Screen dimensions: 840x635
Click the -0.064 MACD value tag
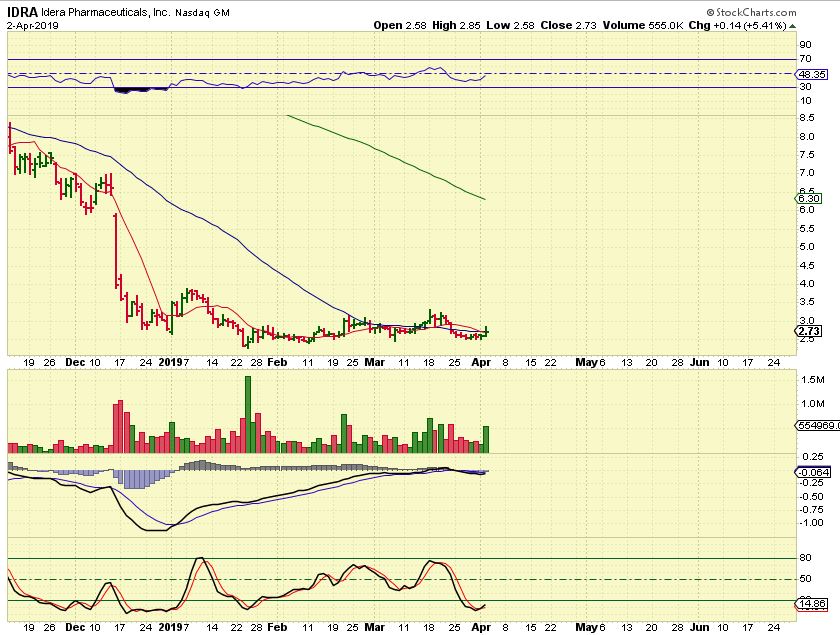pyautogui.click(x=814, y=472)
